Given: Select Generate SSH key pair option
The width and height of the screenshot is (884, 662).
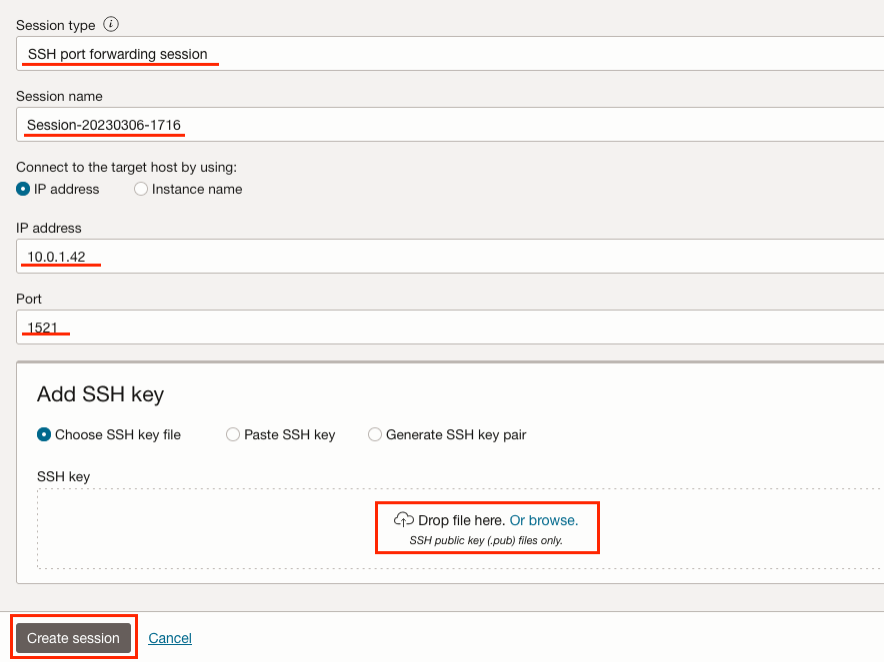Looking at the screenshot, I should [x=375, y=435].
